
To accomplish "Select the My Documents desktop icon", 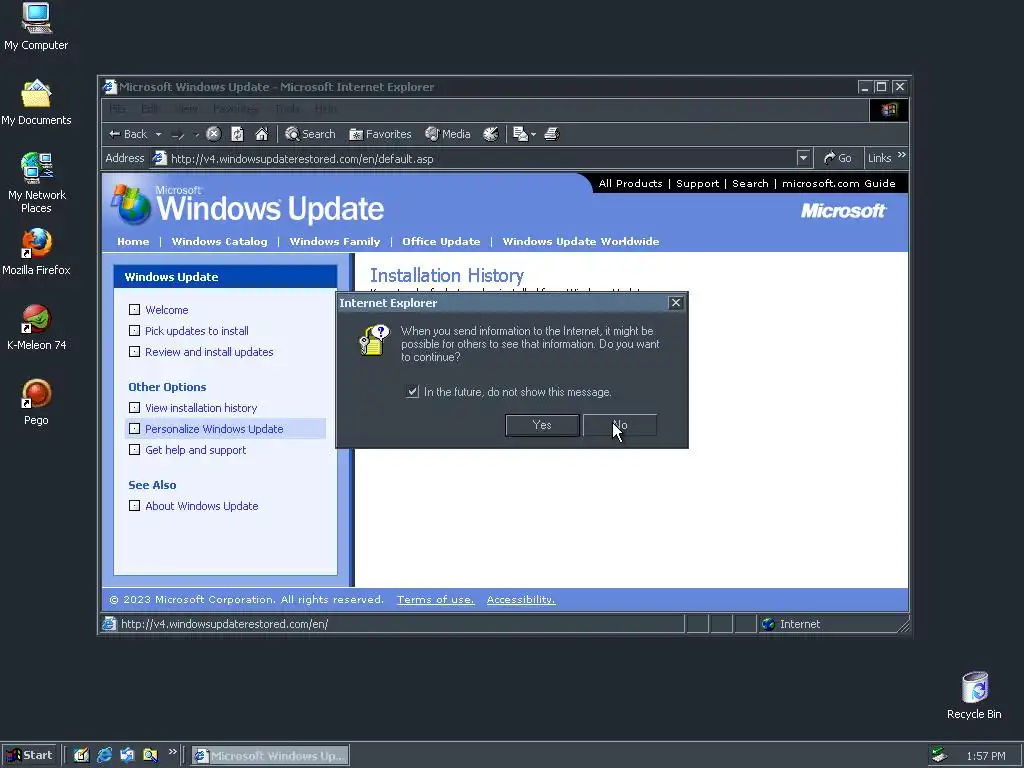I will 36,103.
